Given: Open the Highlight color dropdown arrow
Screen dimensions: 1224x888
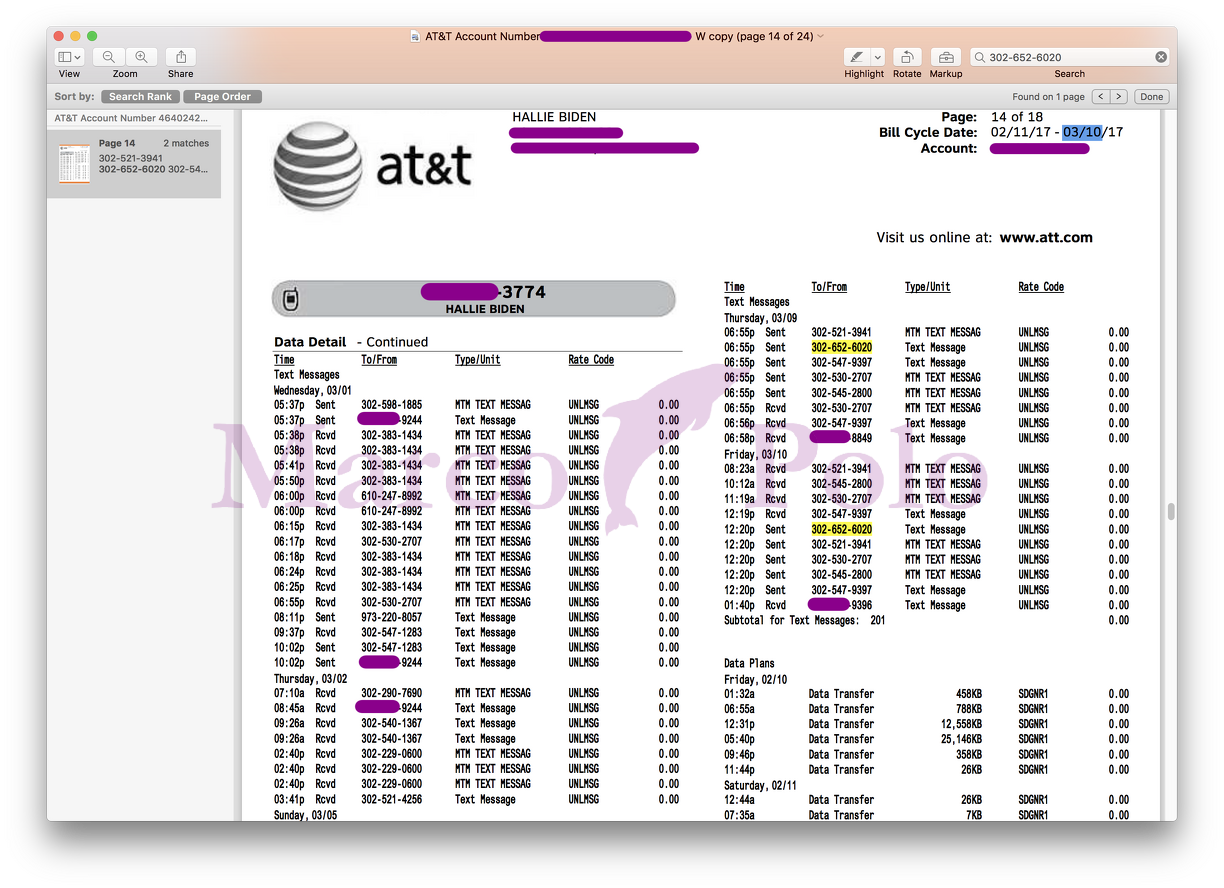Looking at the screenshot, I should click(878, 57).
